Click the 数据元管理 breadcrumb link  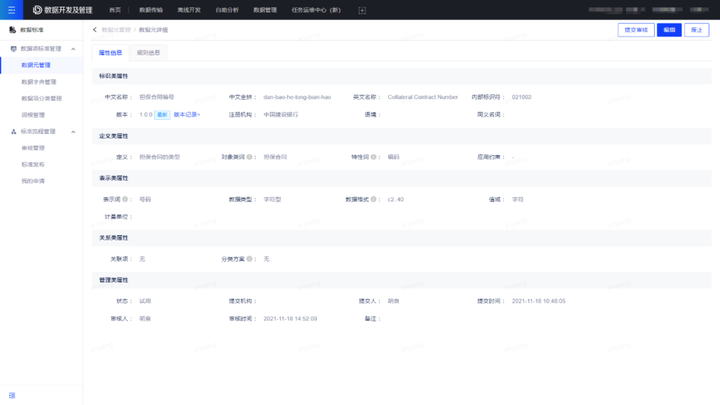pyautogui.click(x=116, y=30)
